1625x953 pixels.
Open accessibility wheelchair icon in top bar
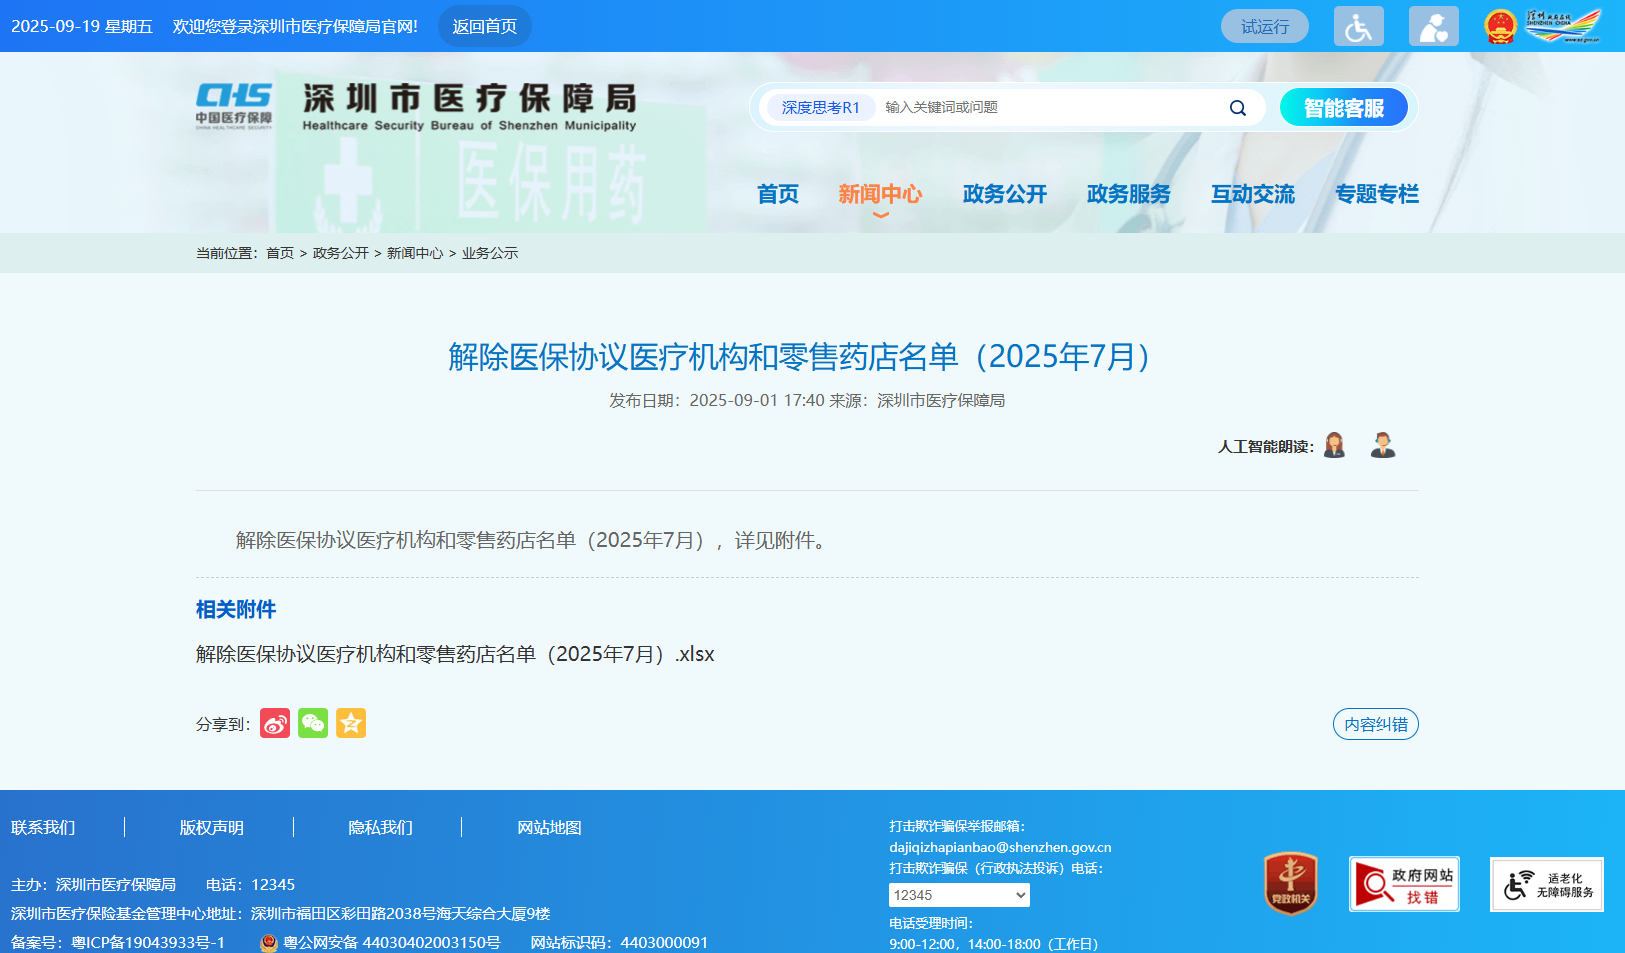point(1358,25)
